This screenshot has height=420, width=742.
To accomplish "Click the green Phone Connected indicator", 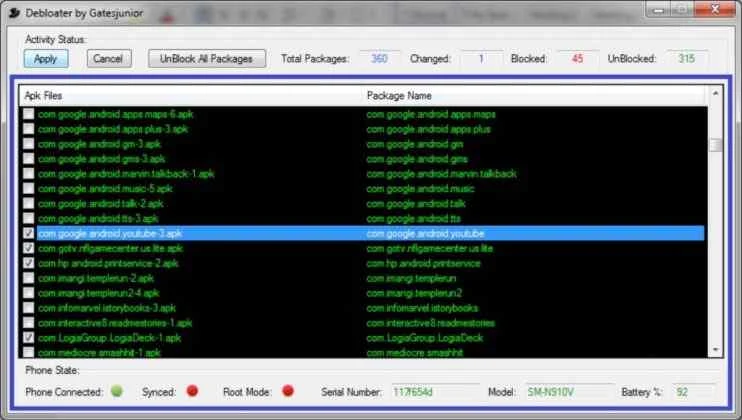I will tap(117, 391).
